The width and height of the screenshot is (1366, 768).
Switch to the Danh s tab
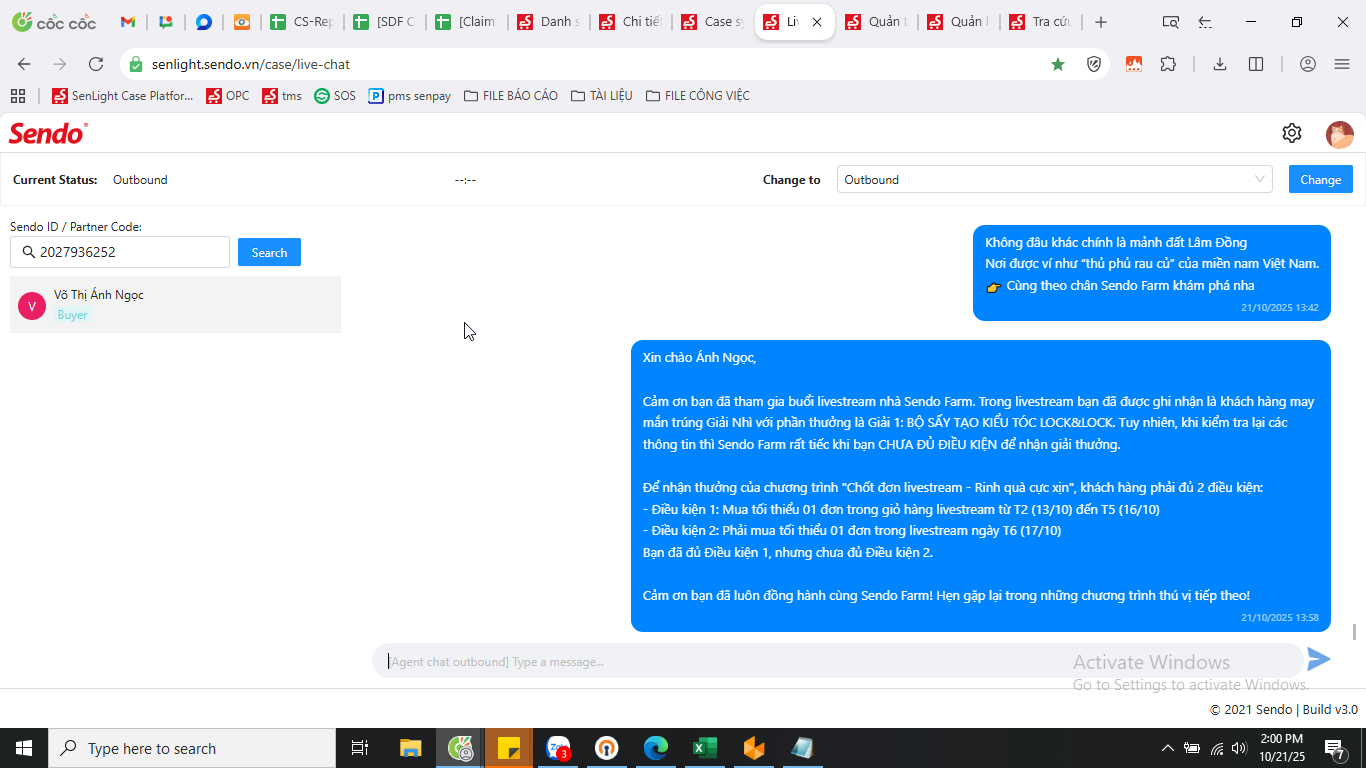(x=550, y=22)
